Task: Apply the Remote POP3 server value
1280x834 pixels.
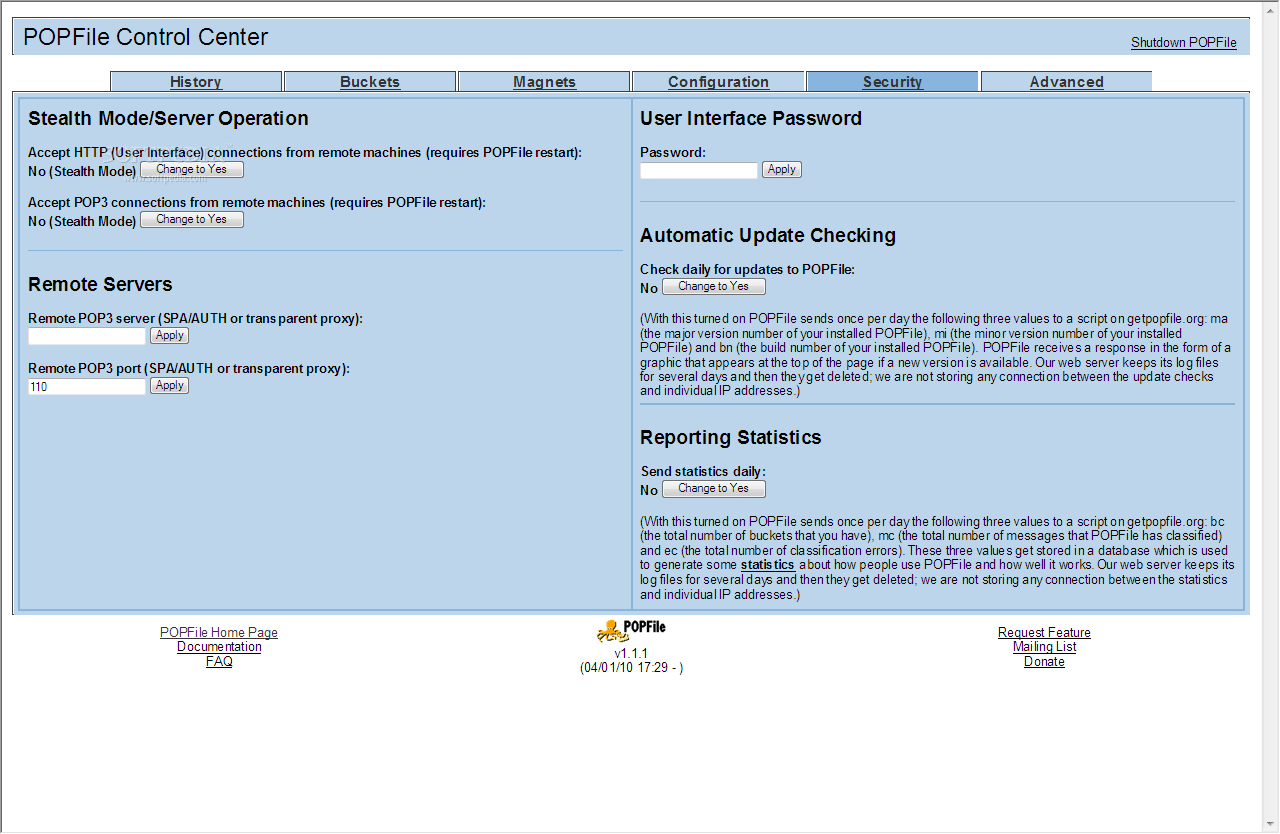Action: tap(170, 336)
